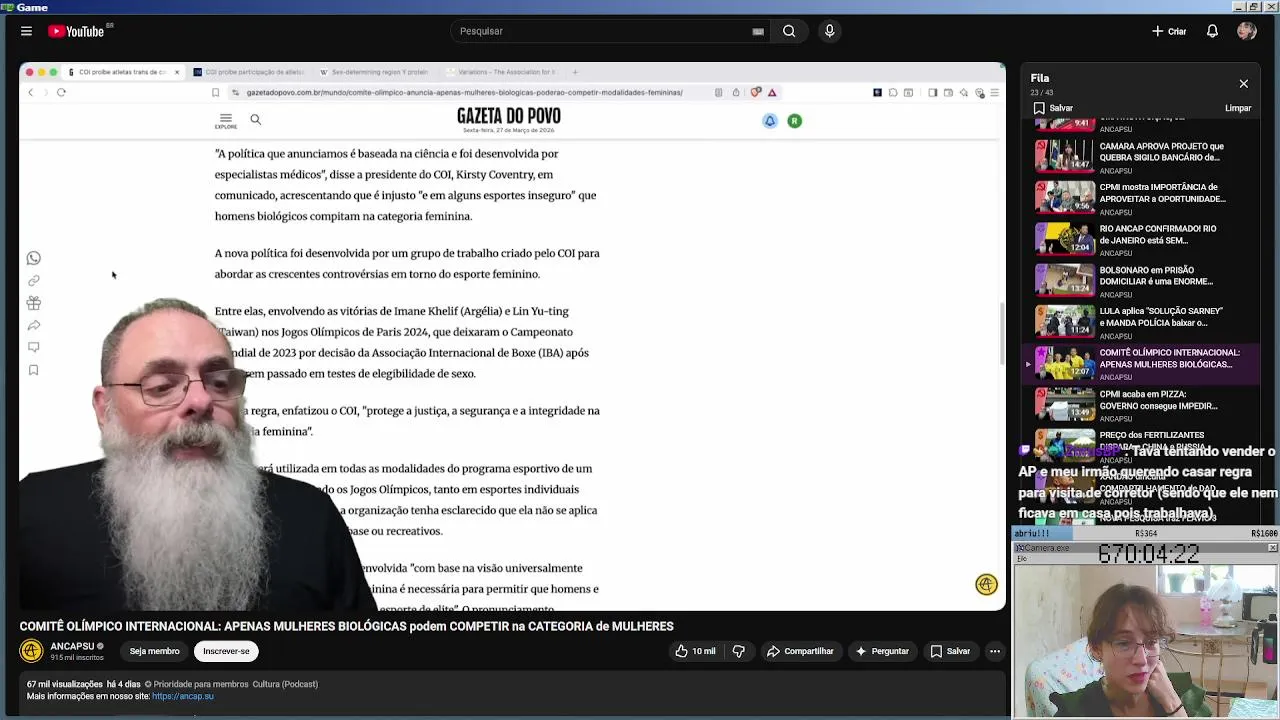The height and width of the screenshot is (720, 1280).
Task: Play the CPMI acaba em PIZZA thumbnail
Action: click(x=1065, y=404)
